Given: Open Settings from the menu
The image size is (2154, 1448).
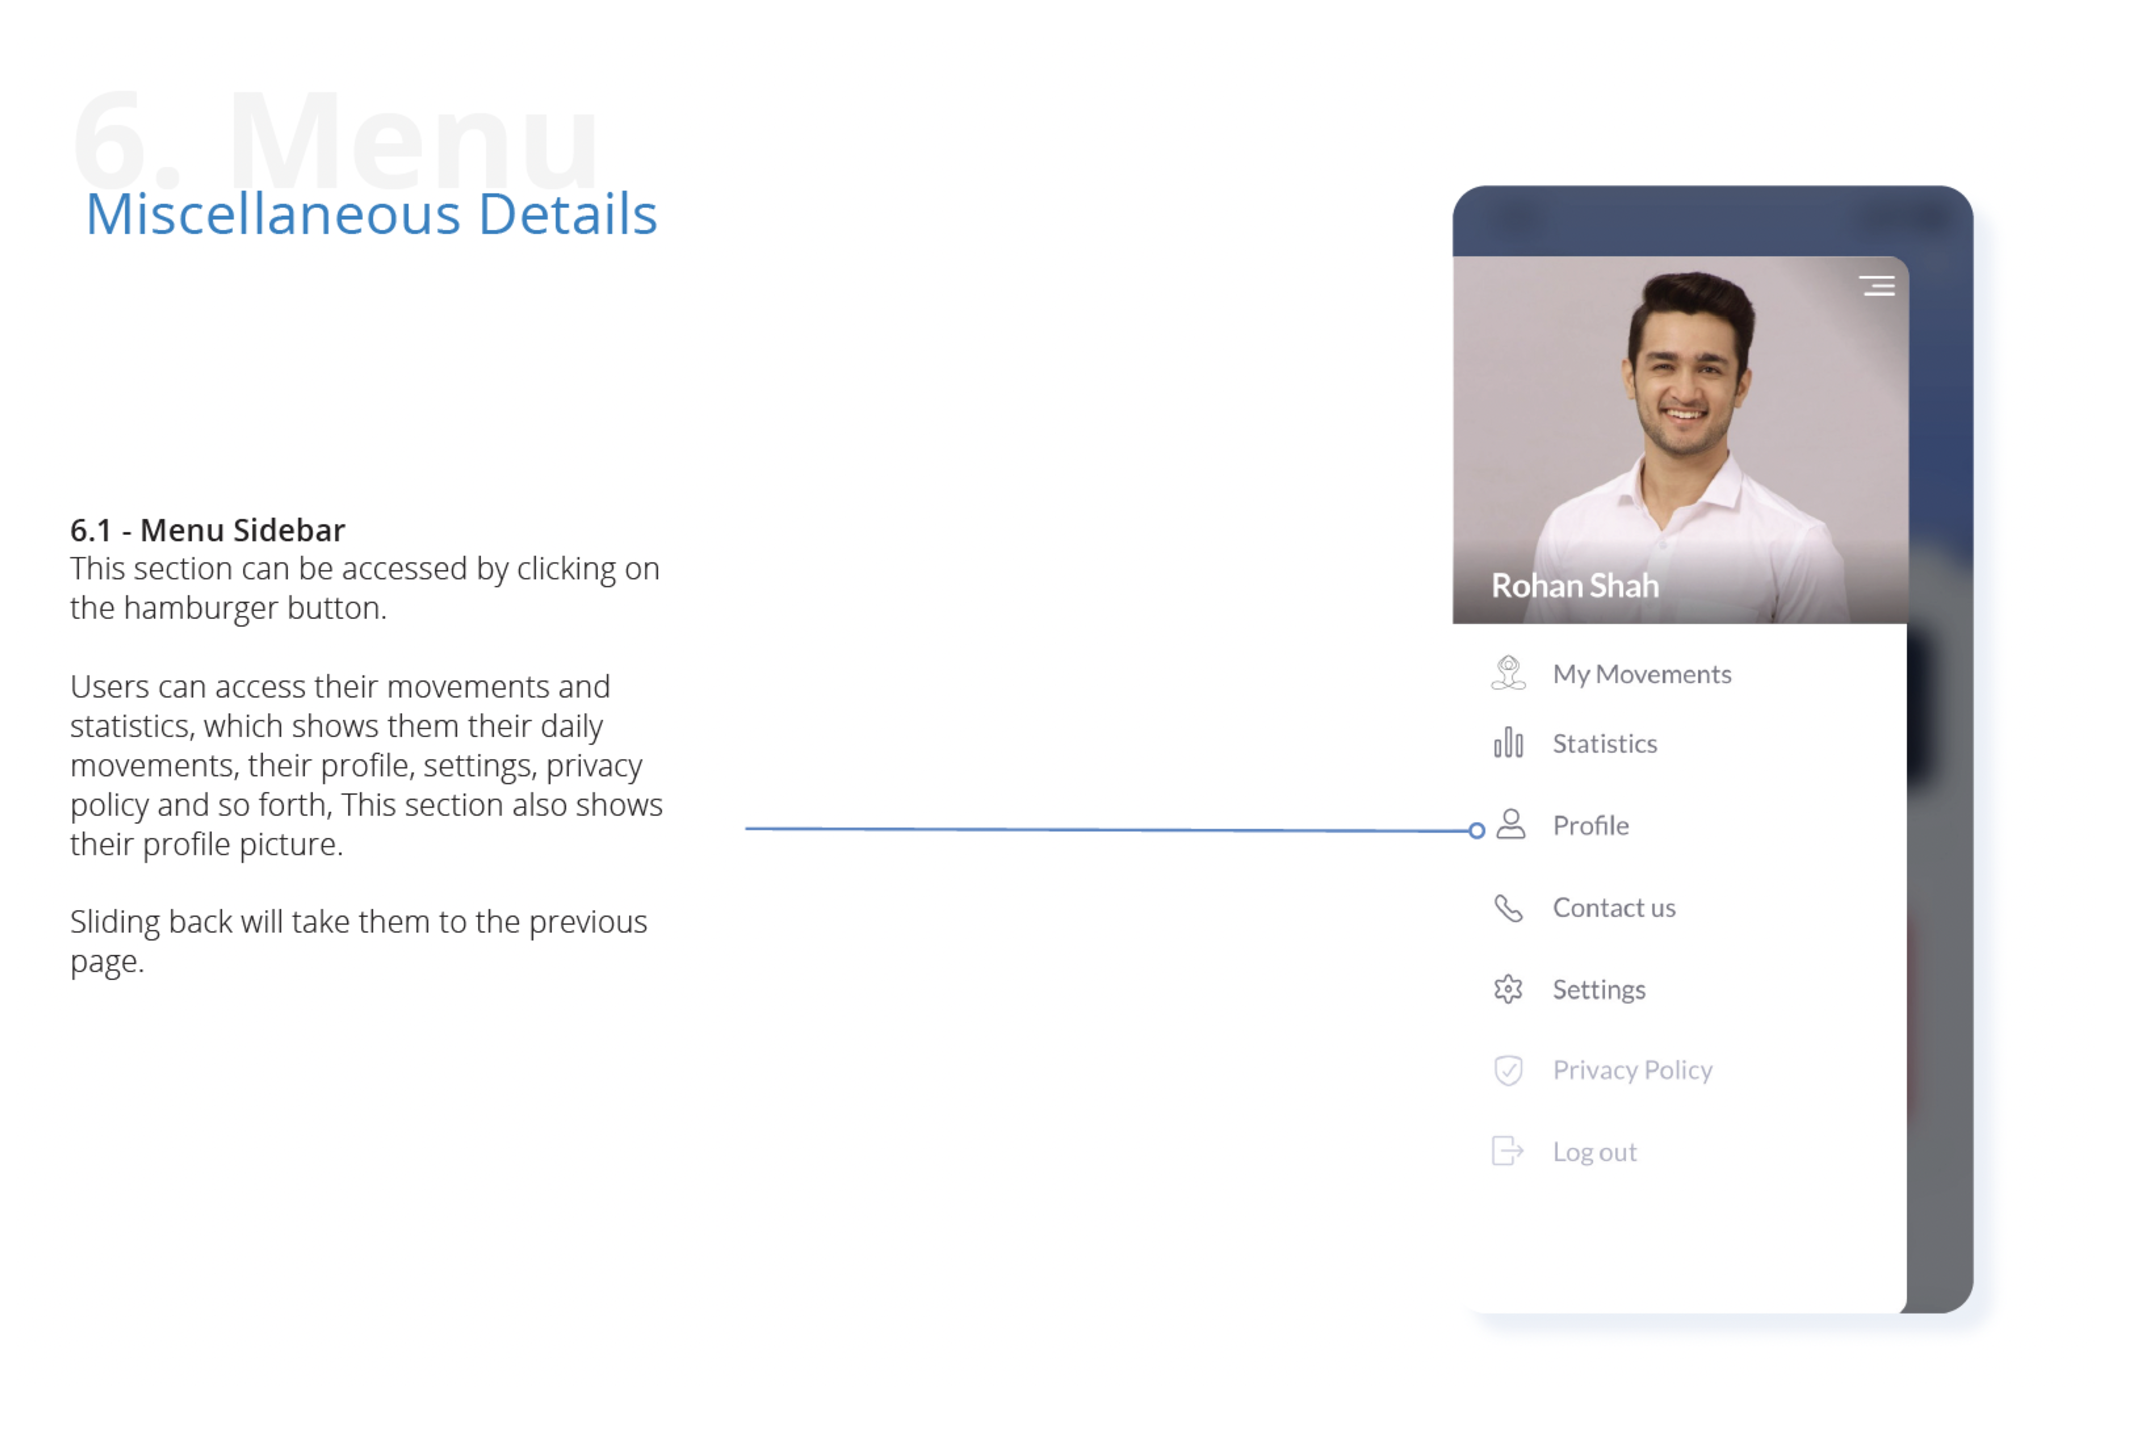Looking at the screenshot, I should pos(1598,990).
